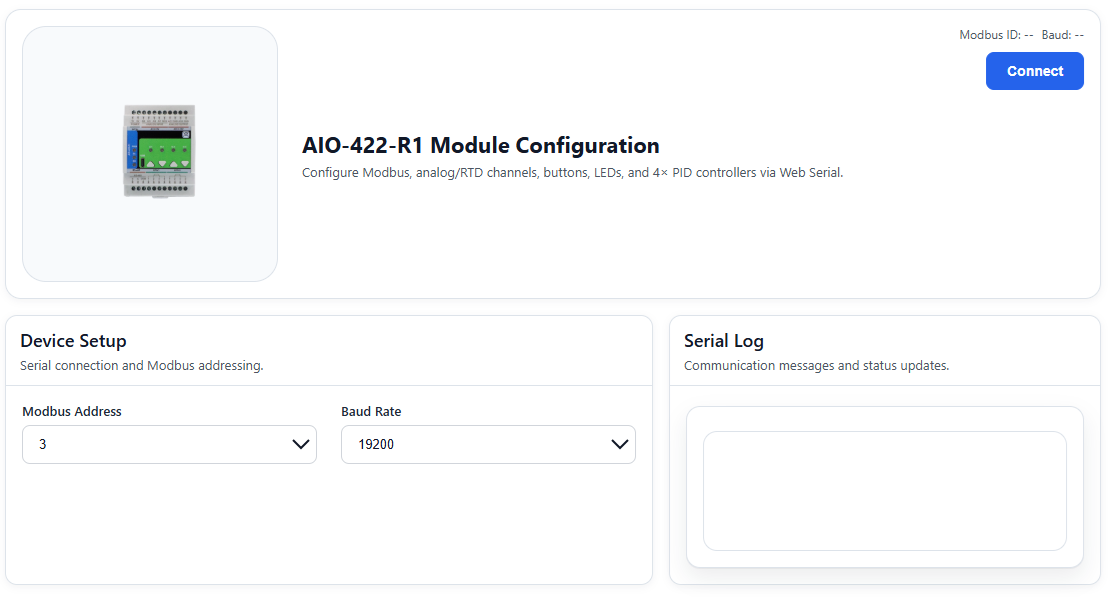
Task: Click the blue Connect button
Action: click(1034, 71)
